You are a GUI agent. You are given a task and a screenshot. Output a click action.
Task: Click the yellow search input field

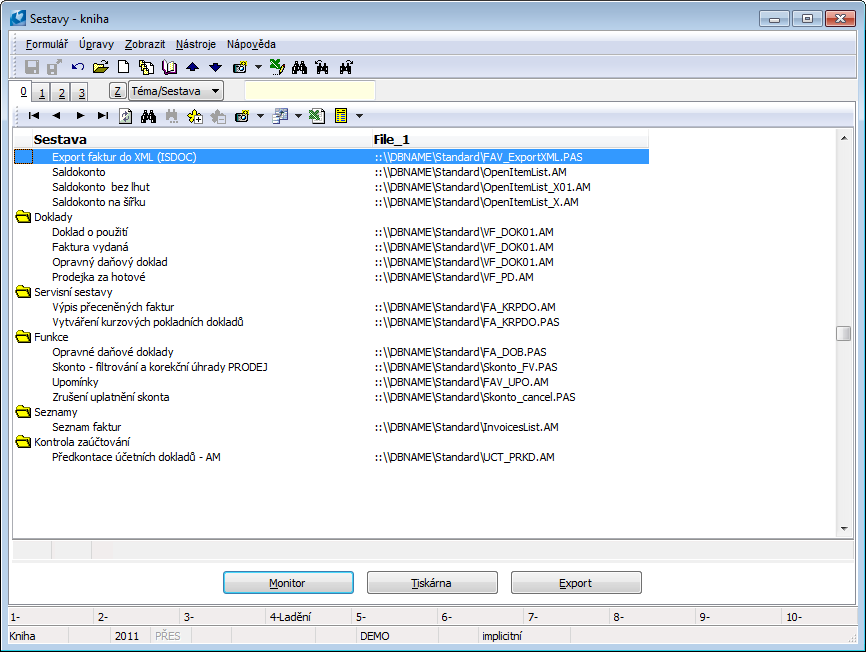pos(310,91)
